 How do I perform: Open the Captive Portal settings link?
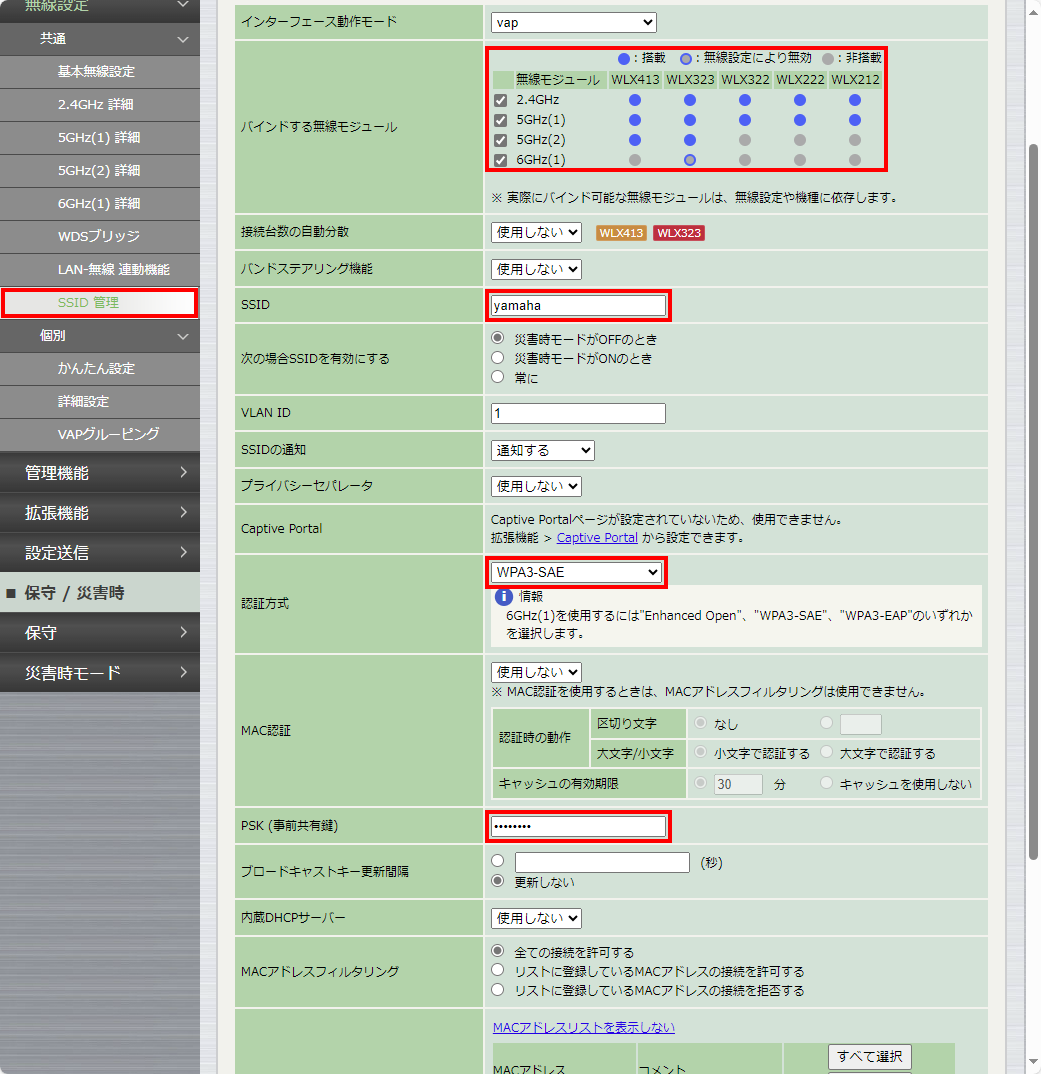point(596,538)
